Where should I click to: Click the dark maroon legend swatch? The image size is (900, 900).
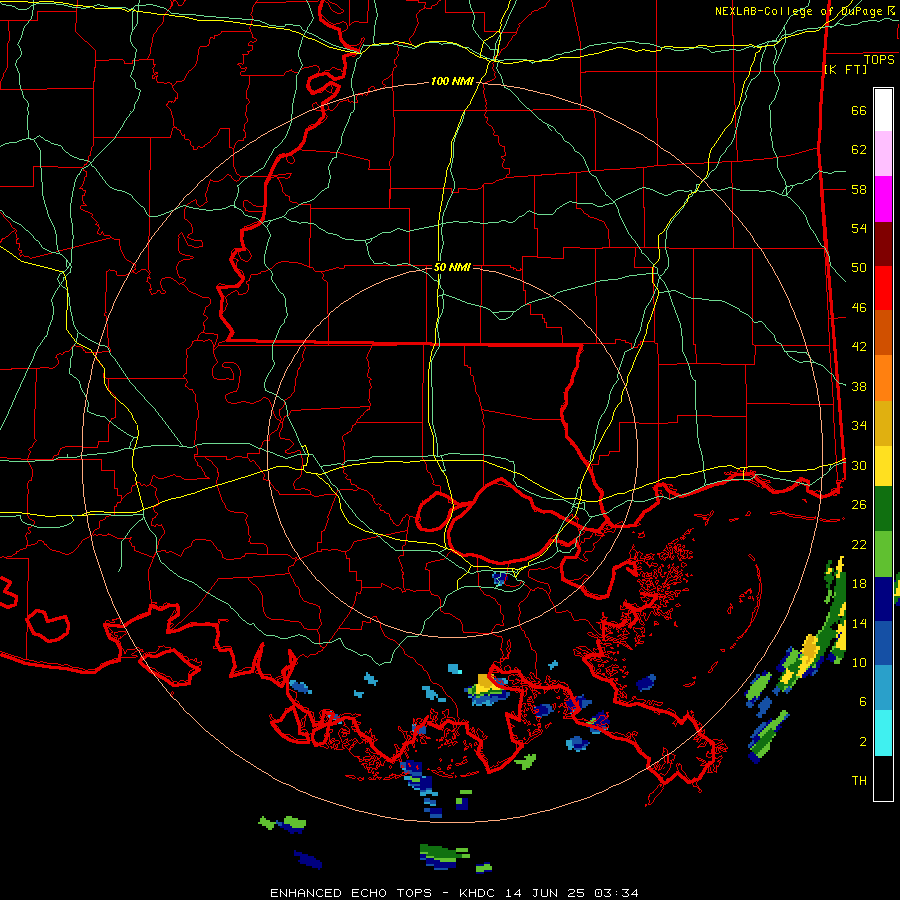[x=883, y=244]
